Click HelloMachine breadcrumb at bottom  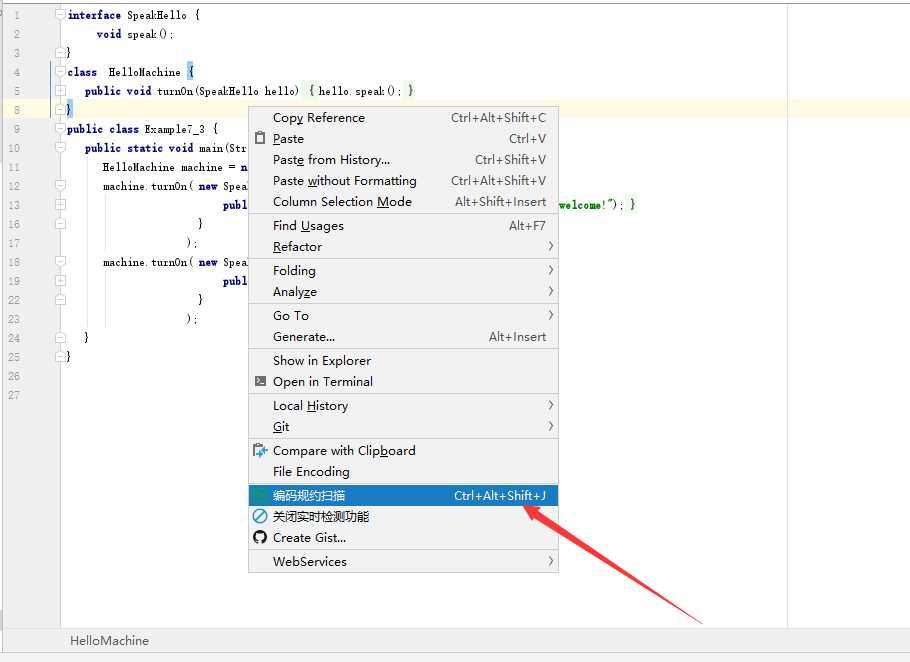pyautogui.click(x=109, y=641)
